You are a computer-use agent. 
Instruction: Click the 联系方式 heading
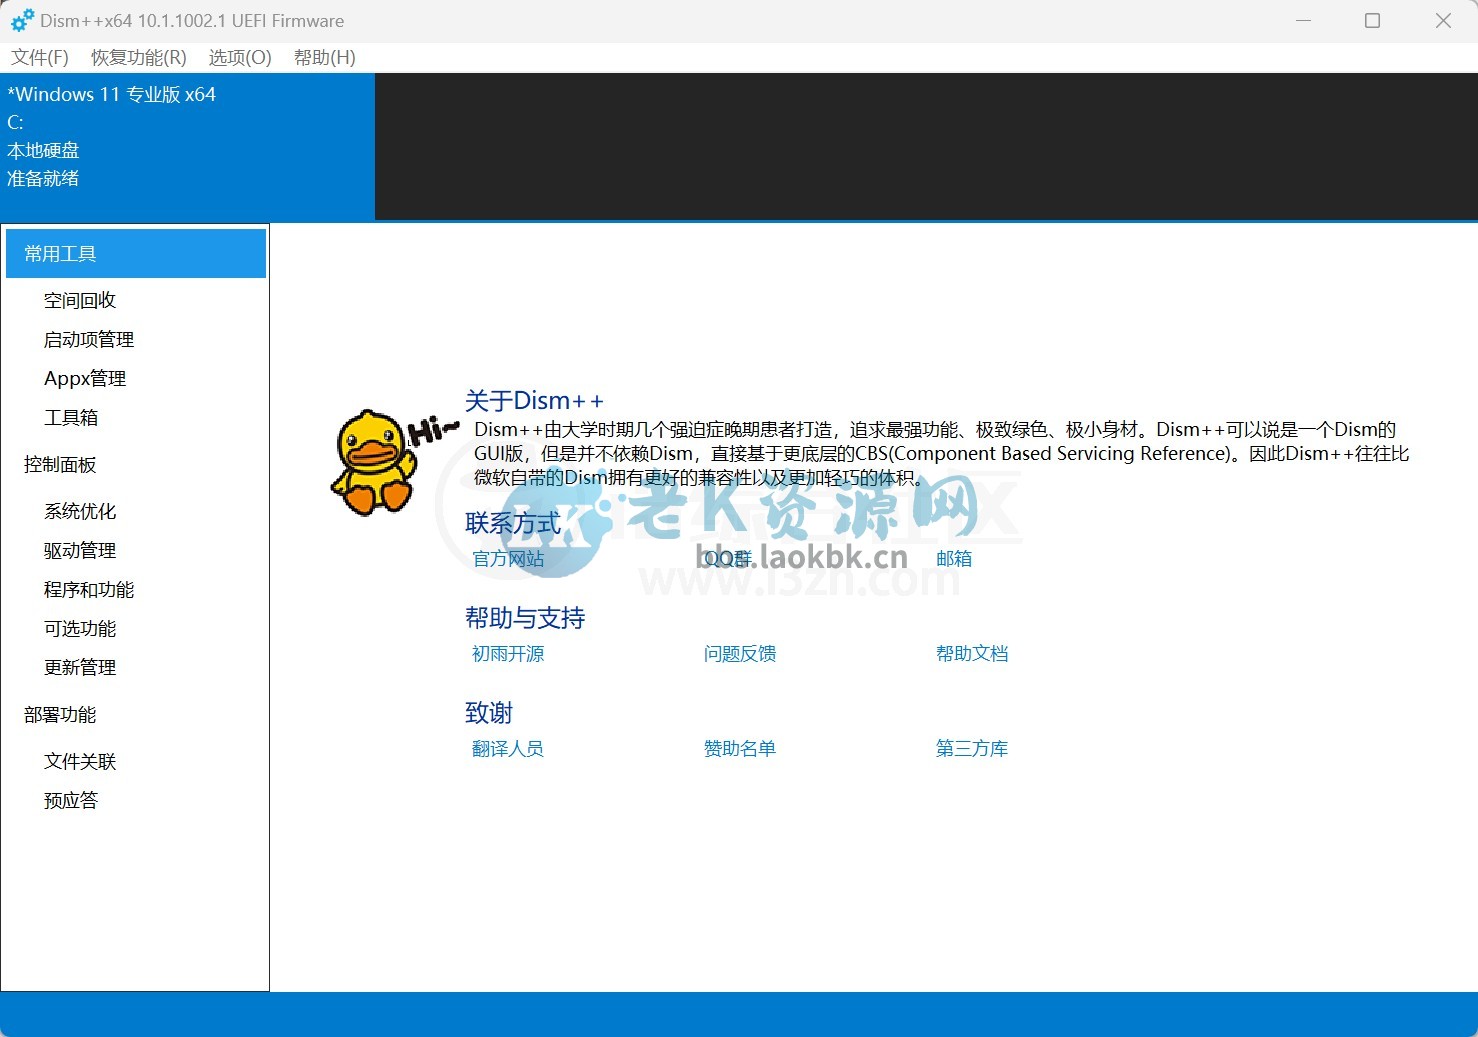[513, 522]
